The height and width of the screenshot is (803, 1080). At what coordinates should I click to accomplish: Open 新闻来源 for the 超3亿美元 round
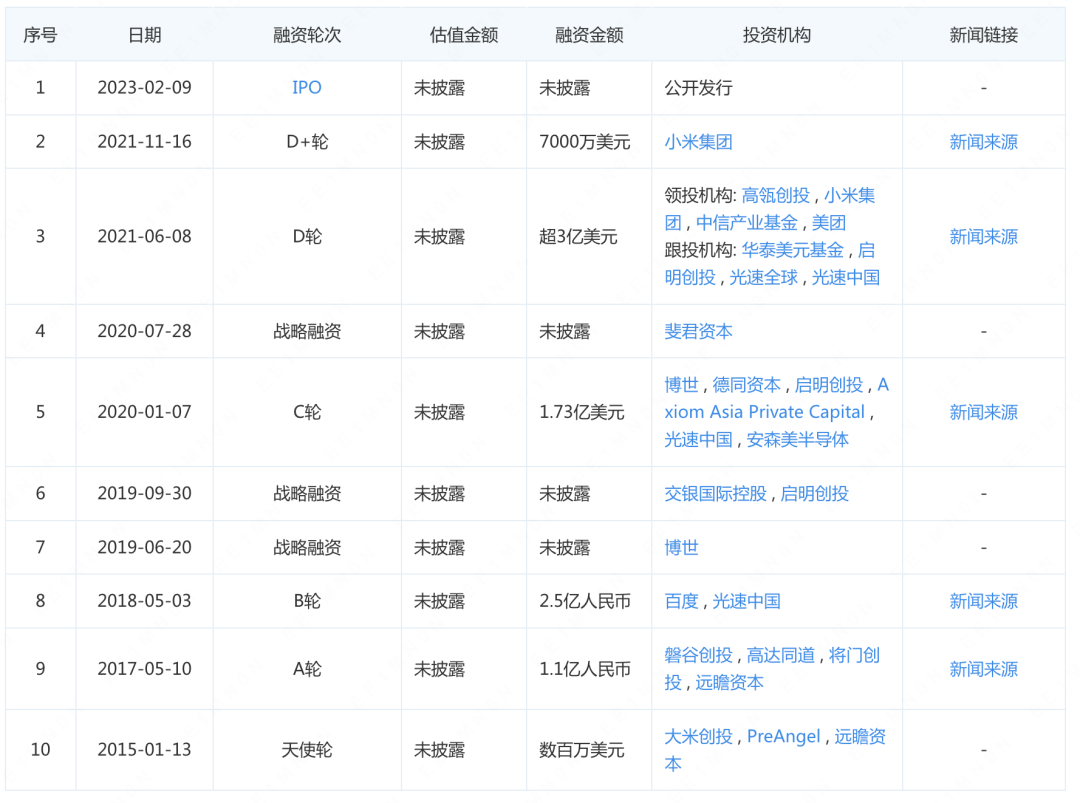(983, 237)
